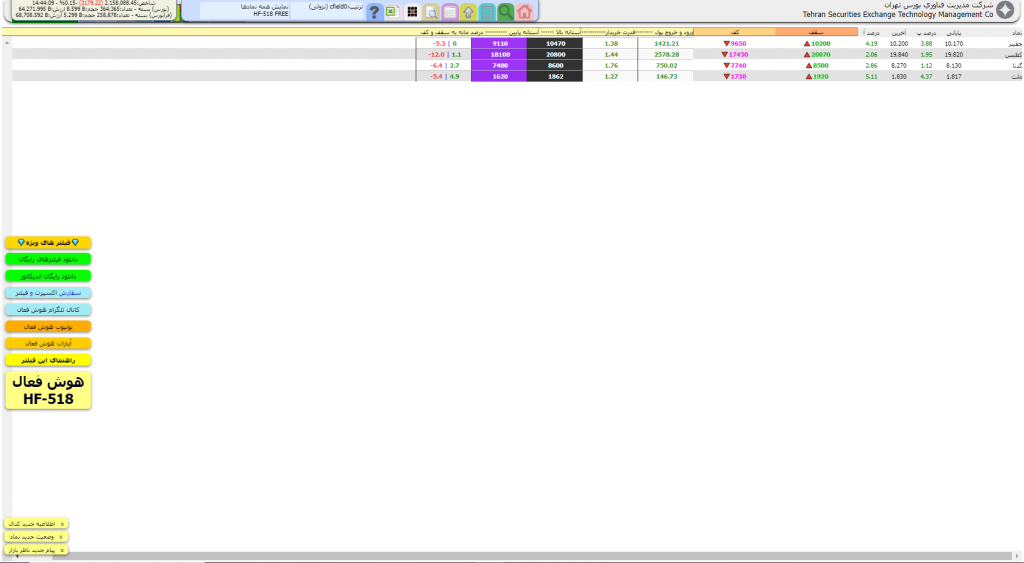Click the teal list view icon

(487, 11)
